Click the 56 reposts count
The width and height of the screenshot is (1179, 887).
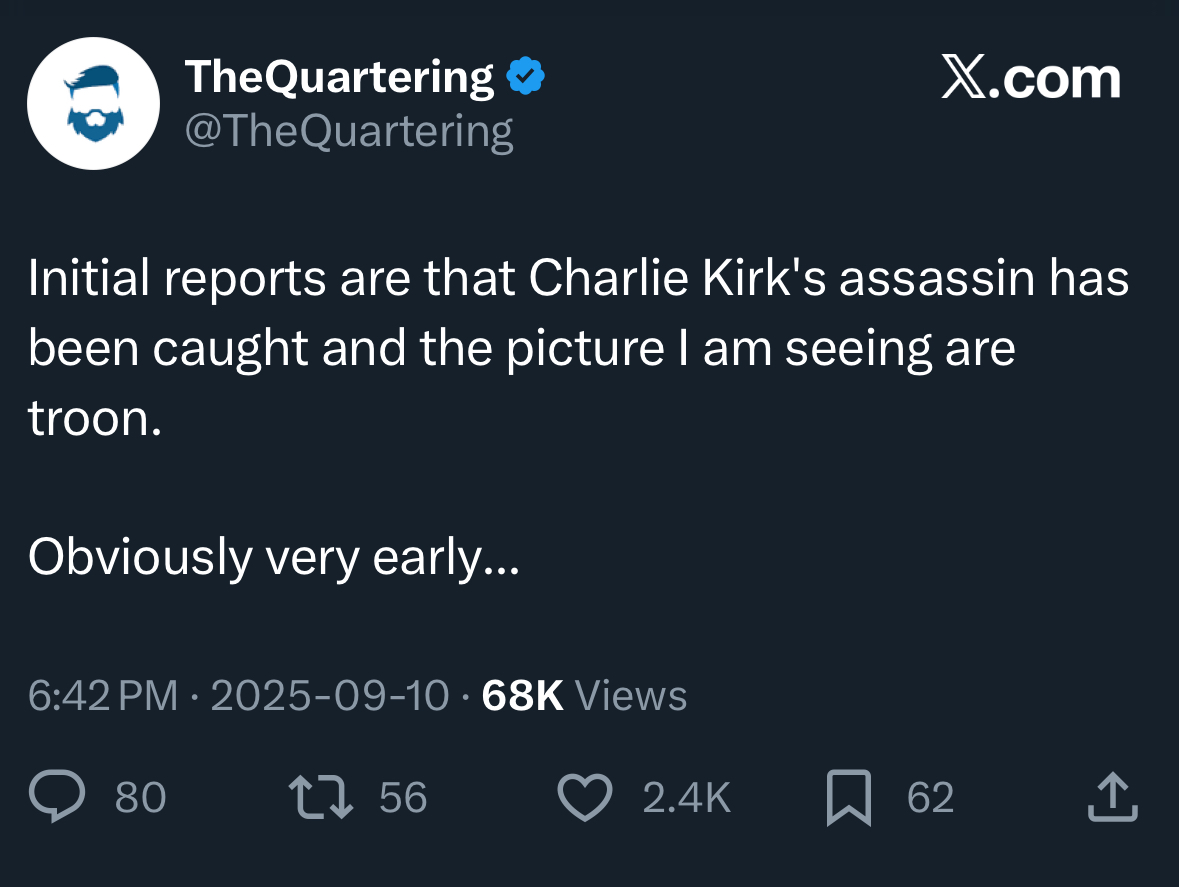point(403,798)
